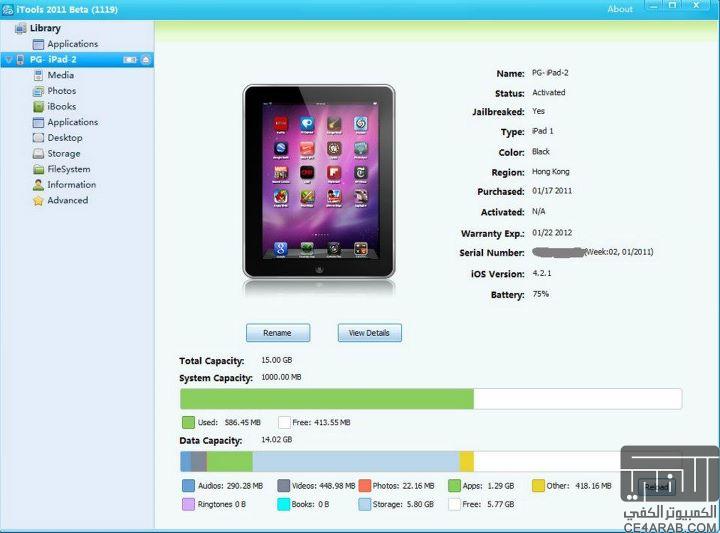The width and height of the screenshot is (720, 533).
Task: Click the Storage drive icon
Action: [x=39, y=154]
